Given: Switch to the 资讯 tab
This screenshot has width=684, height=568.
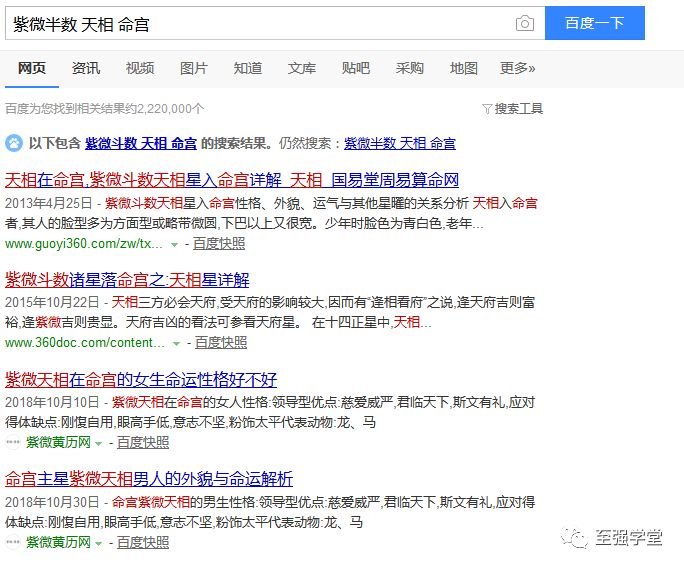Looking at the screenshot, I should point(86,68).
